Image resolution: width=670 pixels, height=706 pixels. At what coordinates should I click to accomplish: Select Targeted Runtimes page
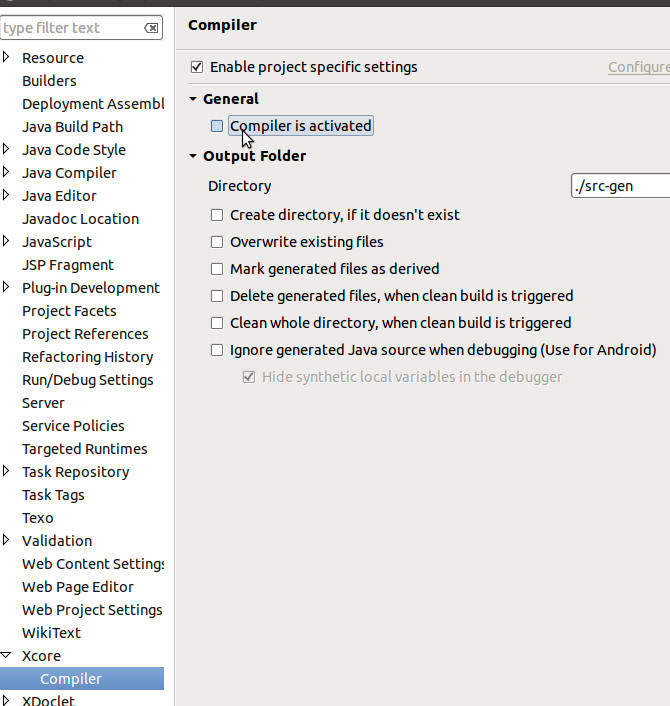click(x=85, y=449)
